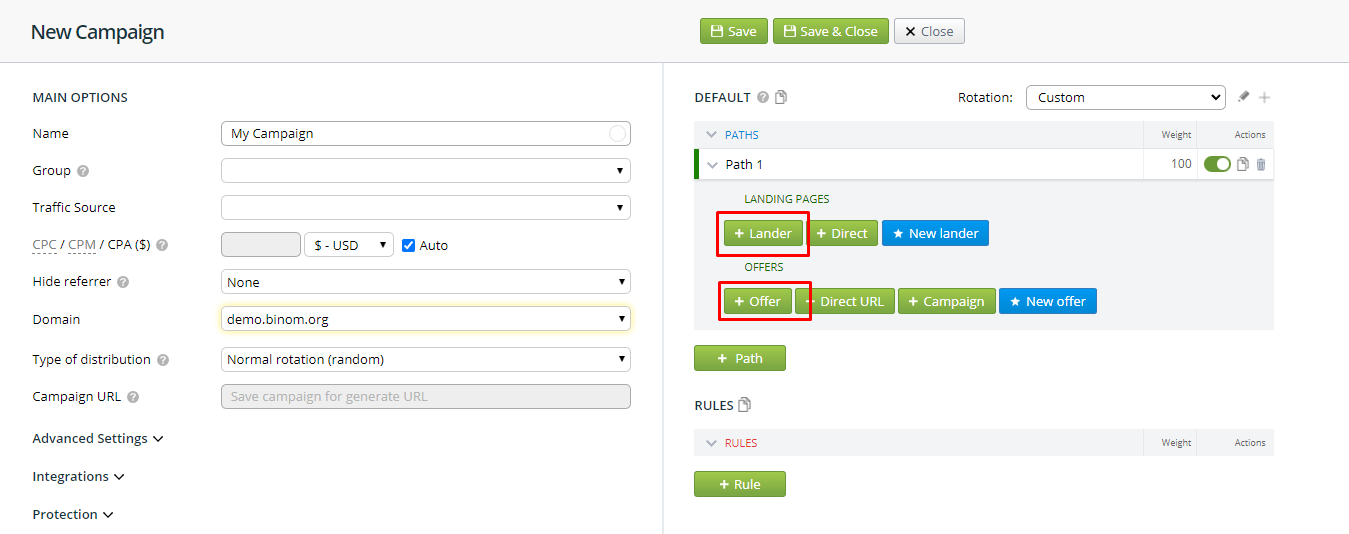Click the Save & Close button
The width and height of the screenshot is (1349, 534).
pyautogui.click(x=830, y=31)
